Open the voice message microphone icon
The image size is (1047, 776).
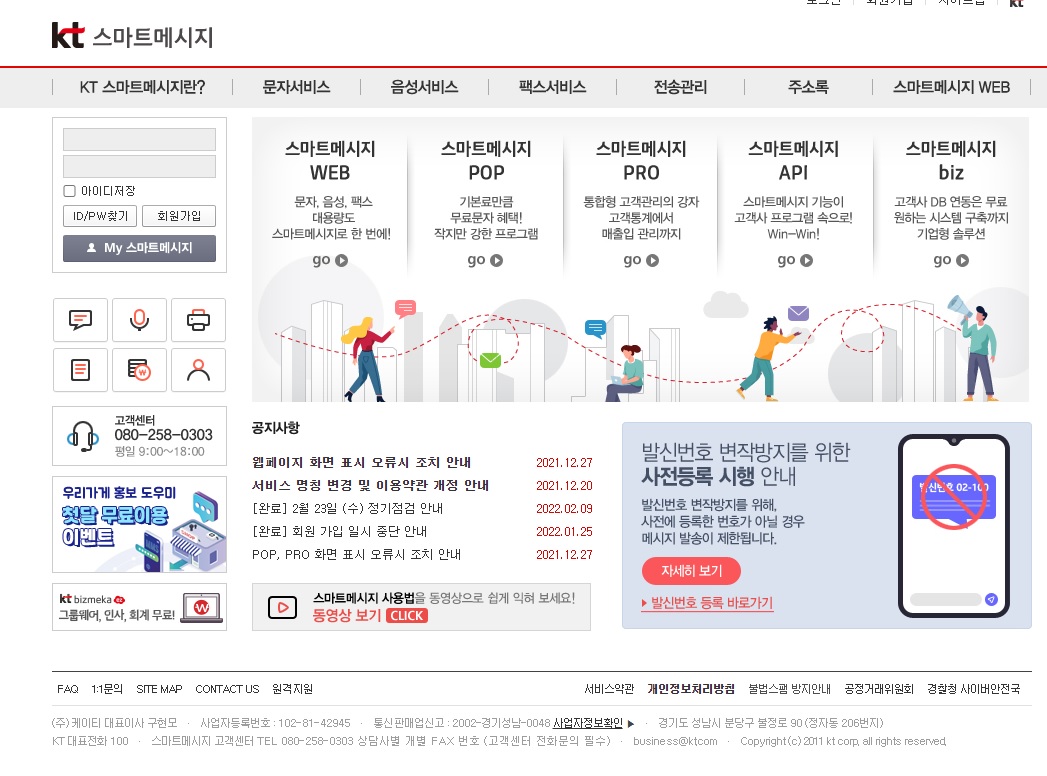point(139,320)
